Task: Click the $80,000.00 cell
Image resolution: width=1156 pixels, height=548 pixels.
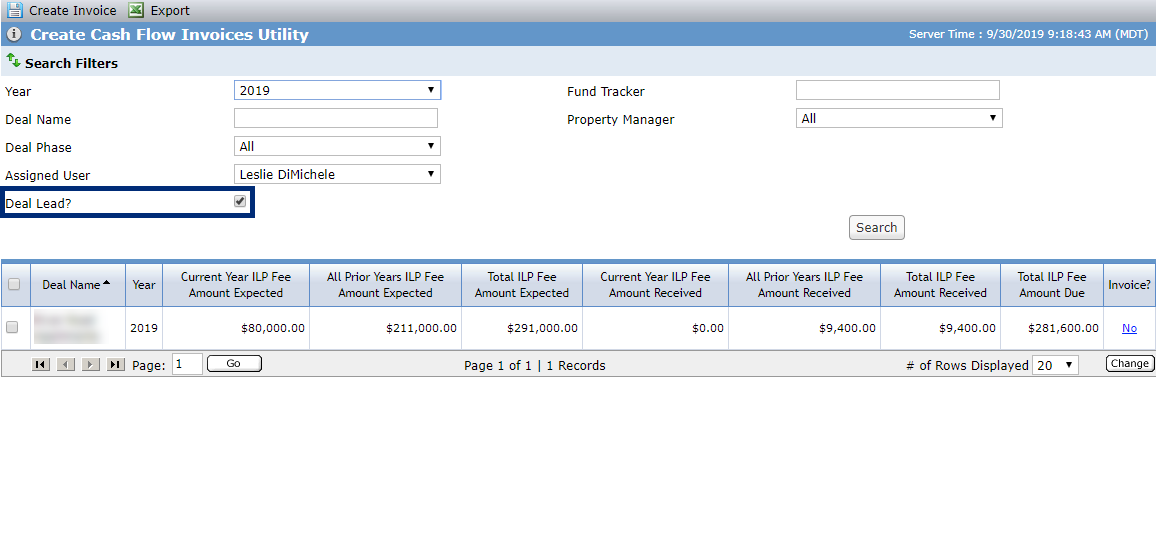Action: [236, 328]
